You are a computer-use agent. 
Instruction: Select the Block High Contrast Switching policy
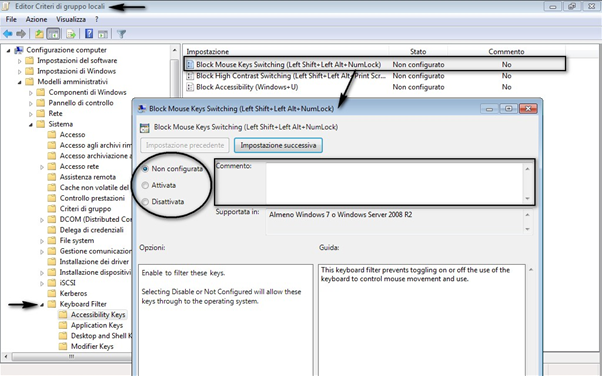291,76
